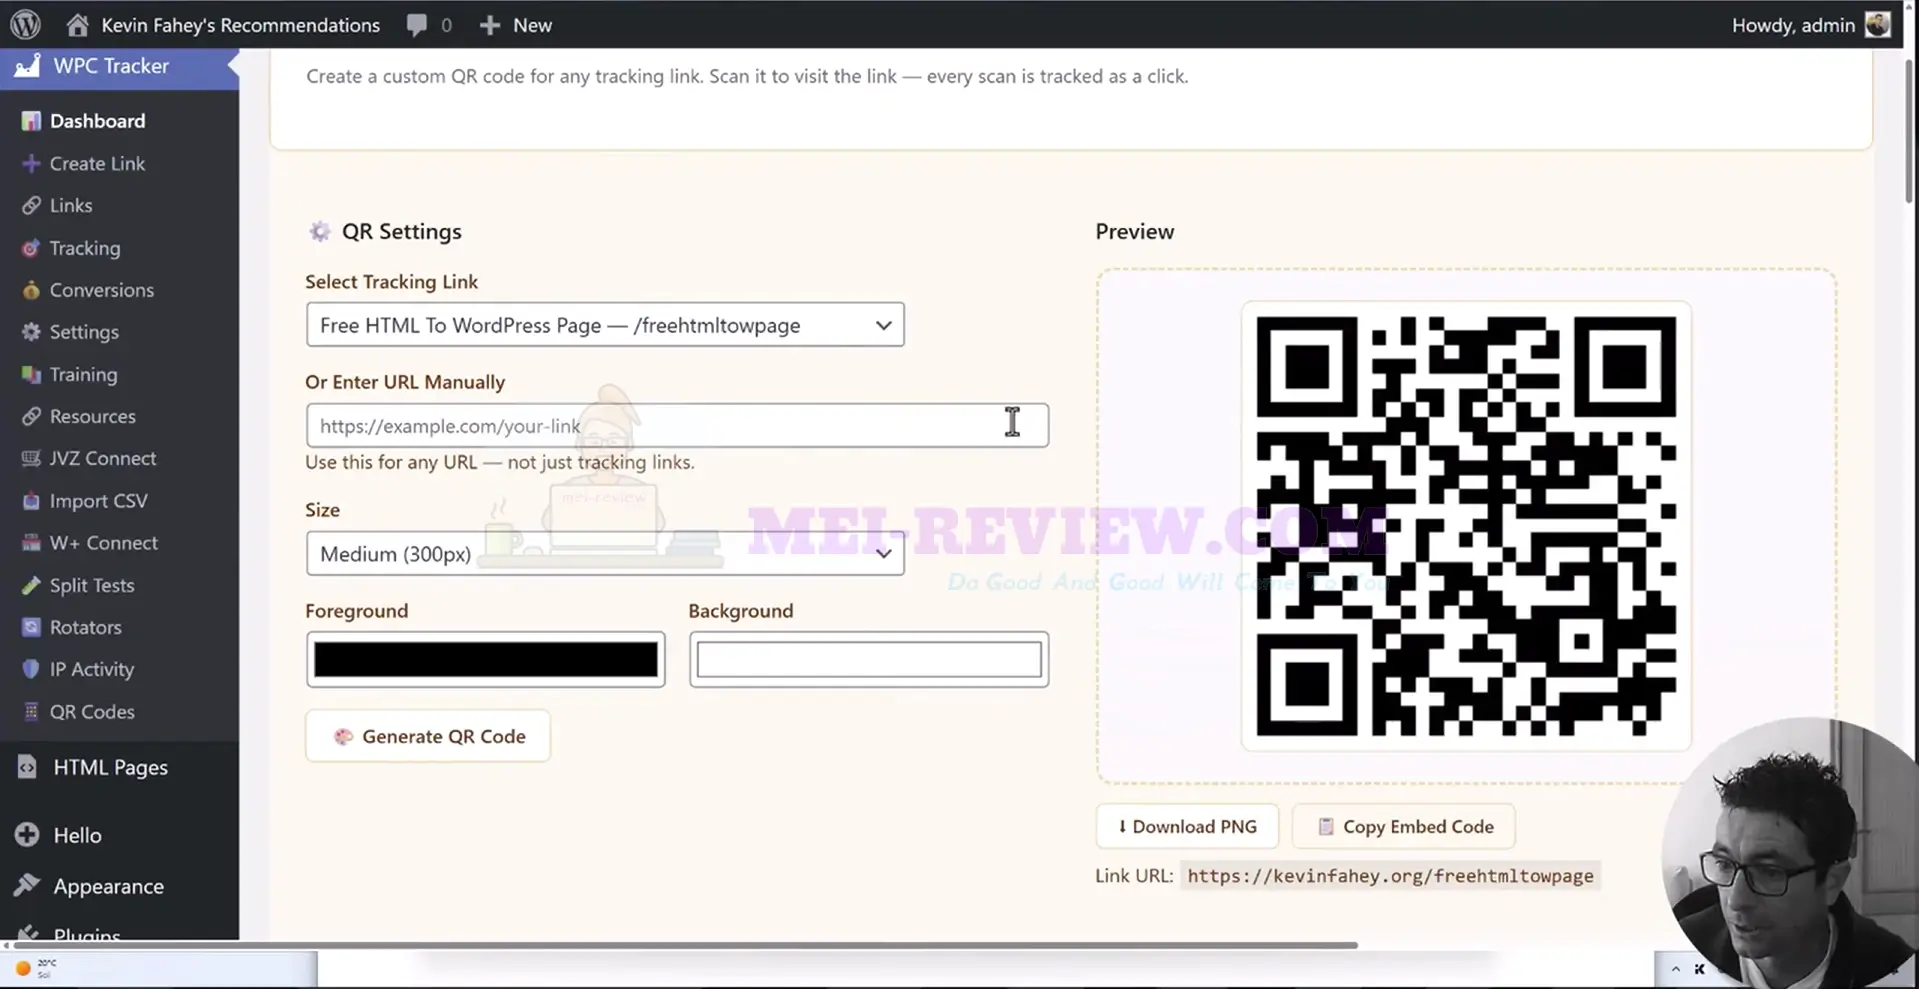The image size is (1919, 989).
Task: Click the WPC Tracker chart icon
Action: (x=28, y=66)
